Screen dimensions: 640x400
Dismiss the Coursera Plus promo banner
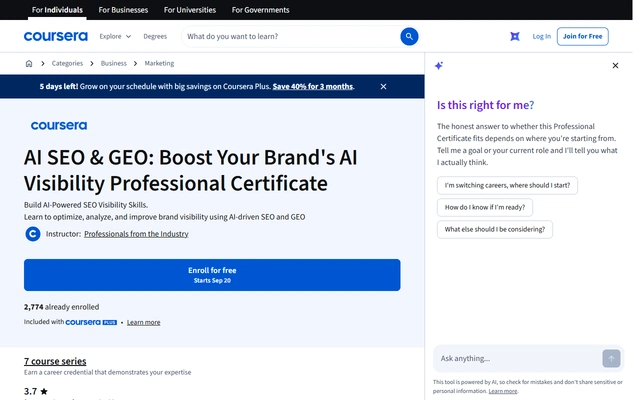coord(383,87)
